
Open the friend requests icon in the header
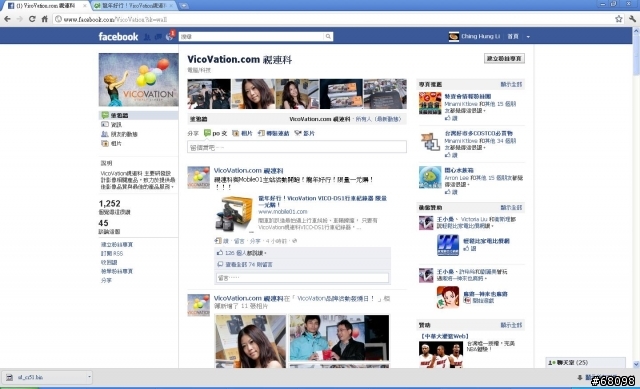coord(147,37)
